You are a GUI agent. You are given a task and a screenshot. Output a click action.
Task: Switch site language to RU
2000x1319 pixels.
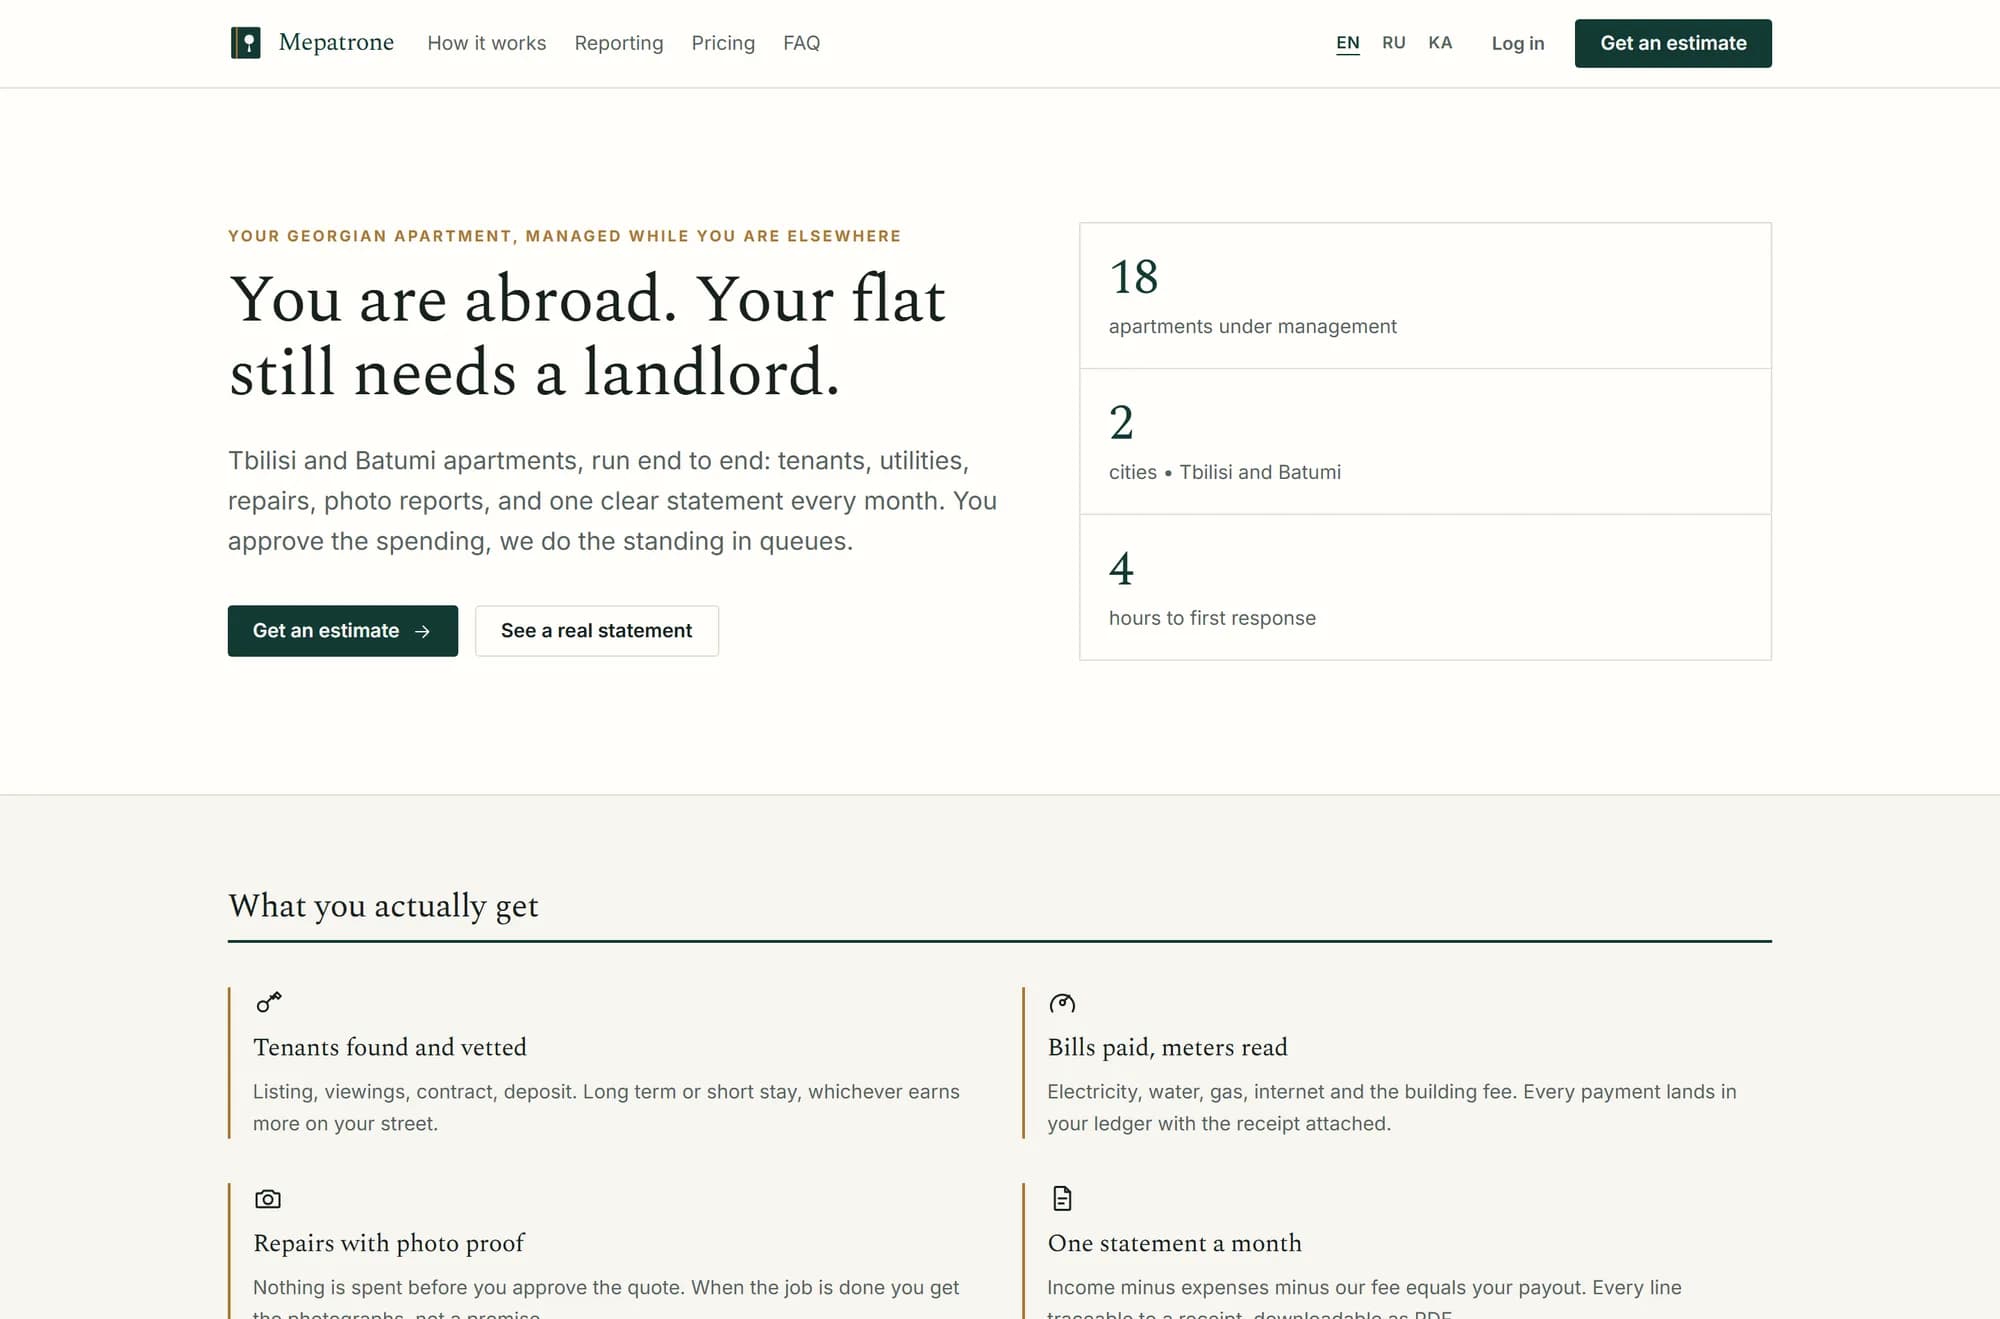coord(1394,43)
